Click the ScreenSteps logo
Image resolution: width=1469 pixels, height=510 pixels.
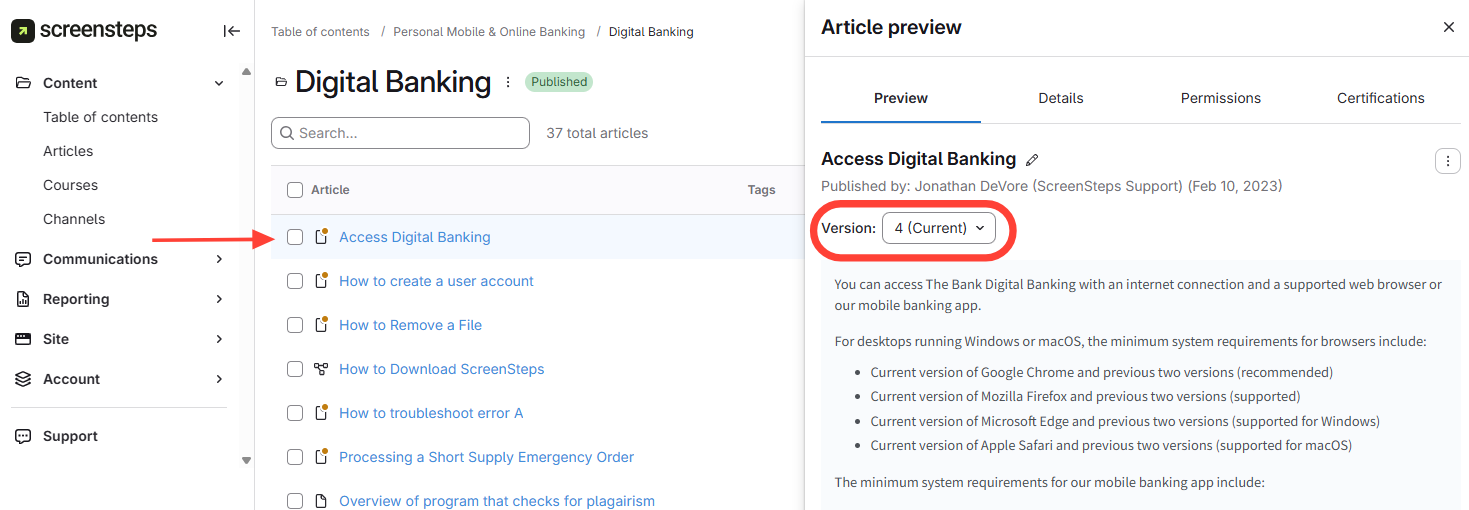pos(84,31)
